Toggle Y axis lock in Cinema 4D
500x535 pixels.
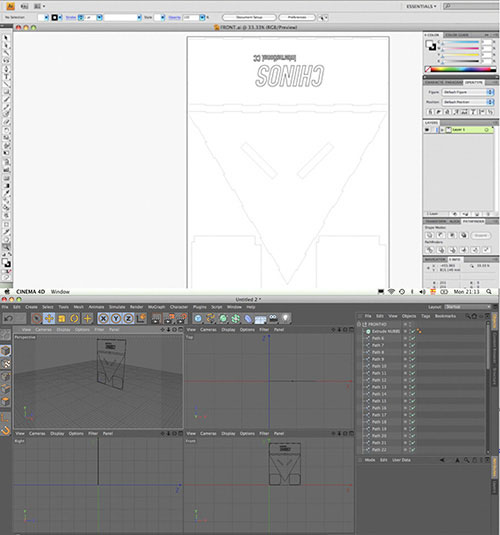pos(116,318)
